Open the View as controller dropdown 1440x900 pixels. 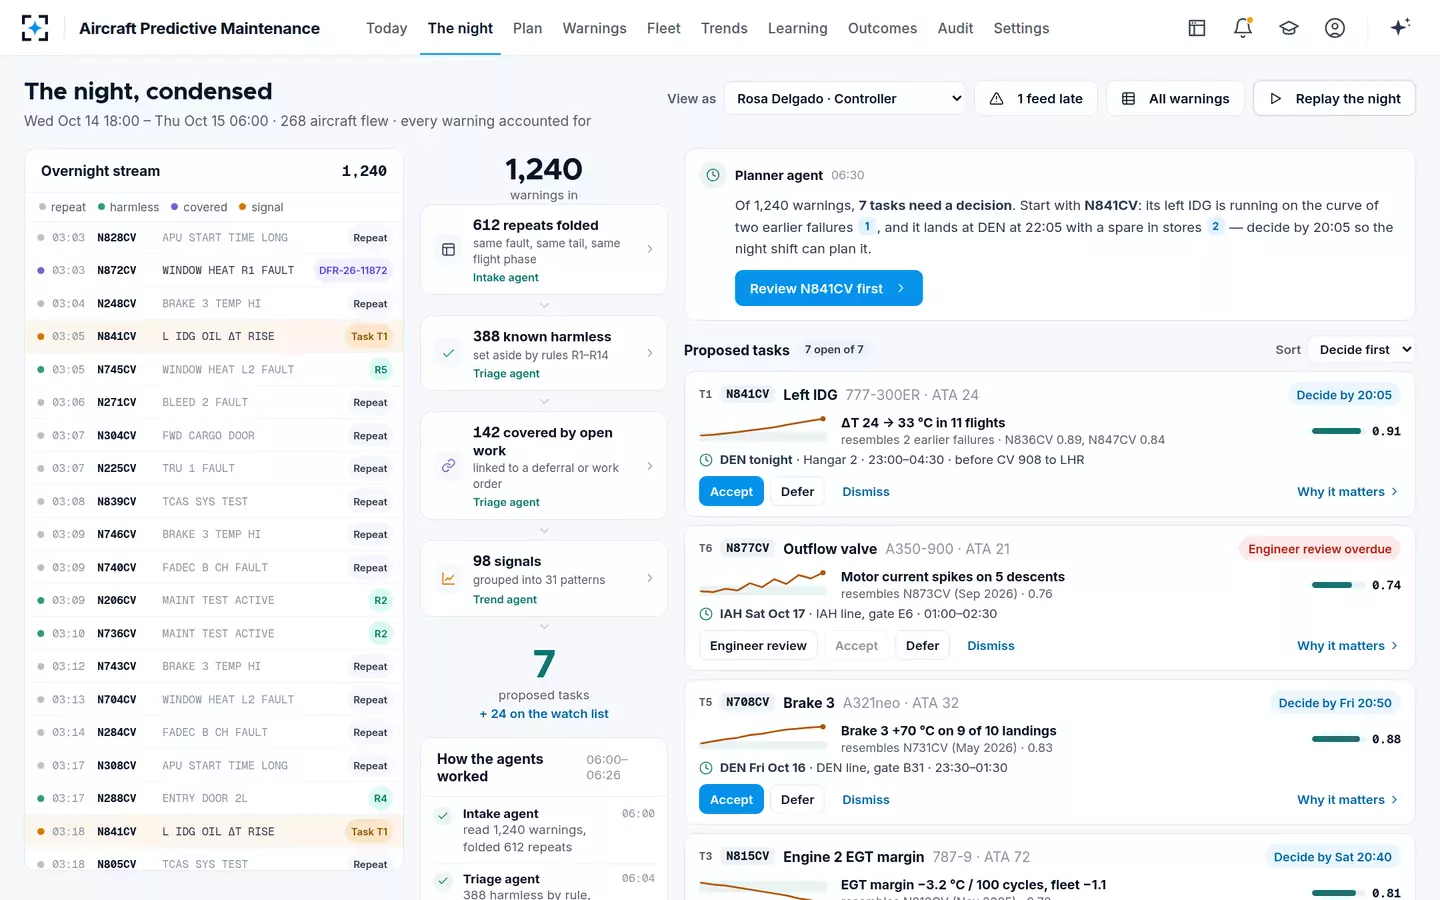pos(845,99)
